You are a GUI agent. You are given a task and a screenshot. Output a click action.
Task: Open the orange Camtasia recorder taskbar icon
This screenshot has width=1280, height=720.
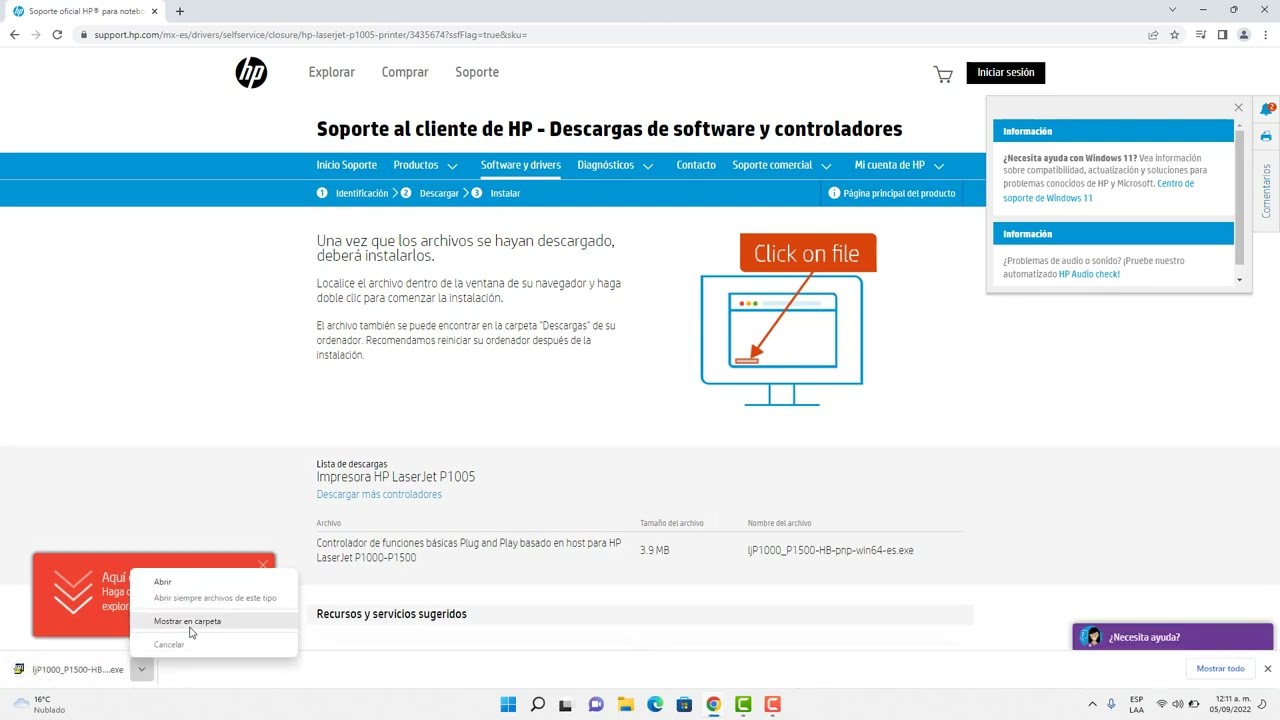(772, 704)
